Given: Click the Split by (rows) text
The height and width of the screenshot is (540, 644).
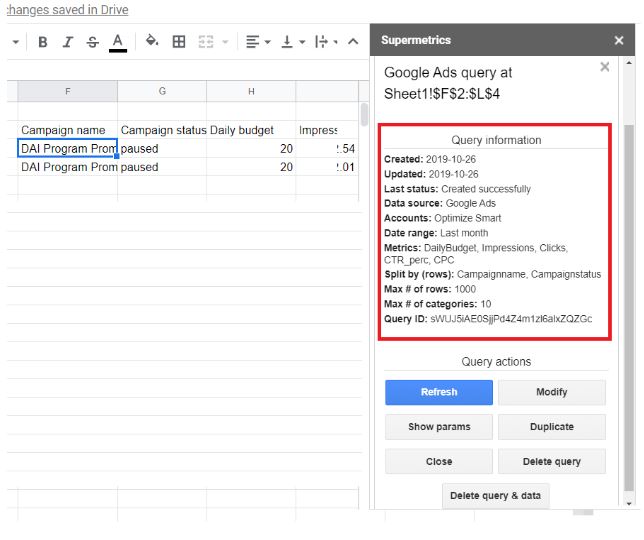Looking at the screenshot, I should click(492, 274).
